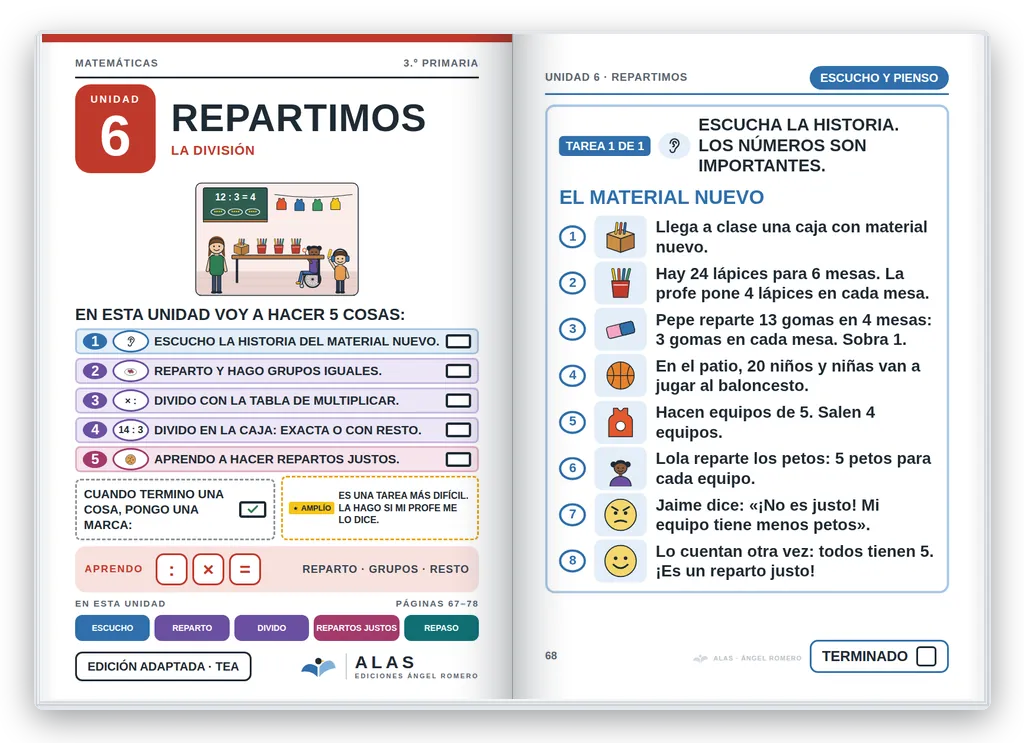Select the REPARTO section tab
1024x743 pixels.
(192, 628)
